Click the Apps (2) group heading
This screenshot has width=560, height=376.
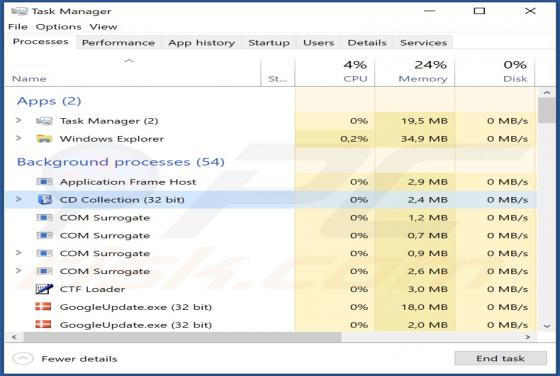[x=49, y=101]
